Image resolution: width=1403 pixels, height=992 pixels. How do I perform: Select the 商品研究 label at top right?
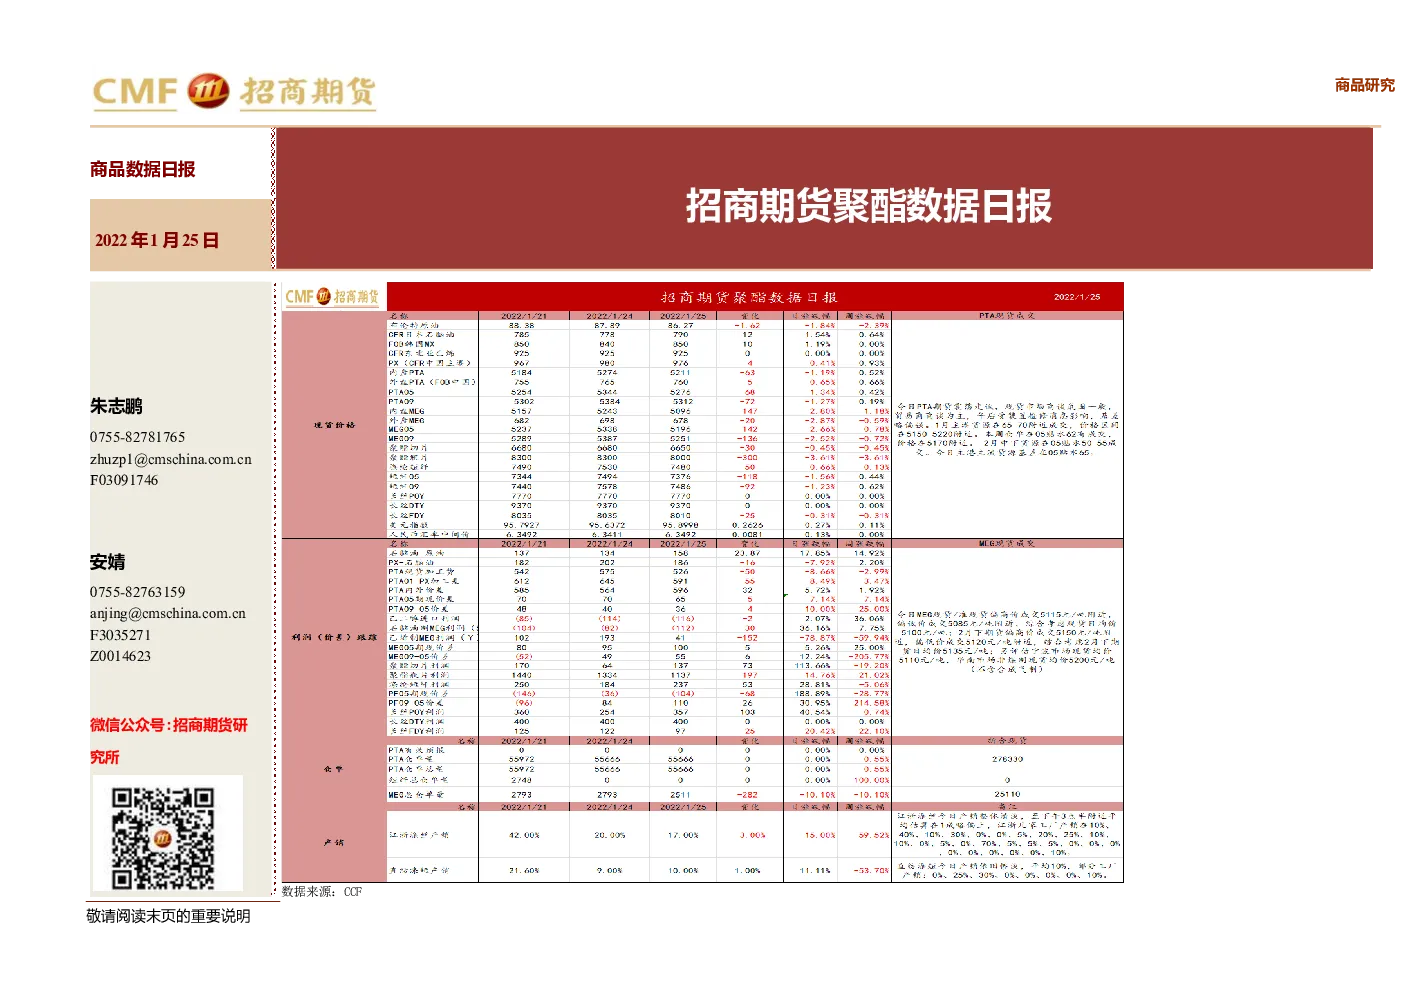[x=1364, y=85]
